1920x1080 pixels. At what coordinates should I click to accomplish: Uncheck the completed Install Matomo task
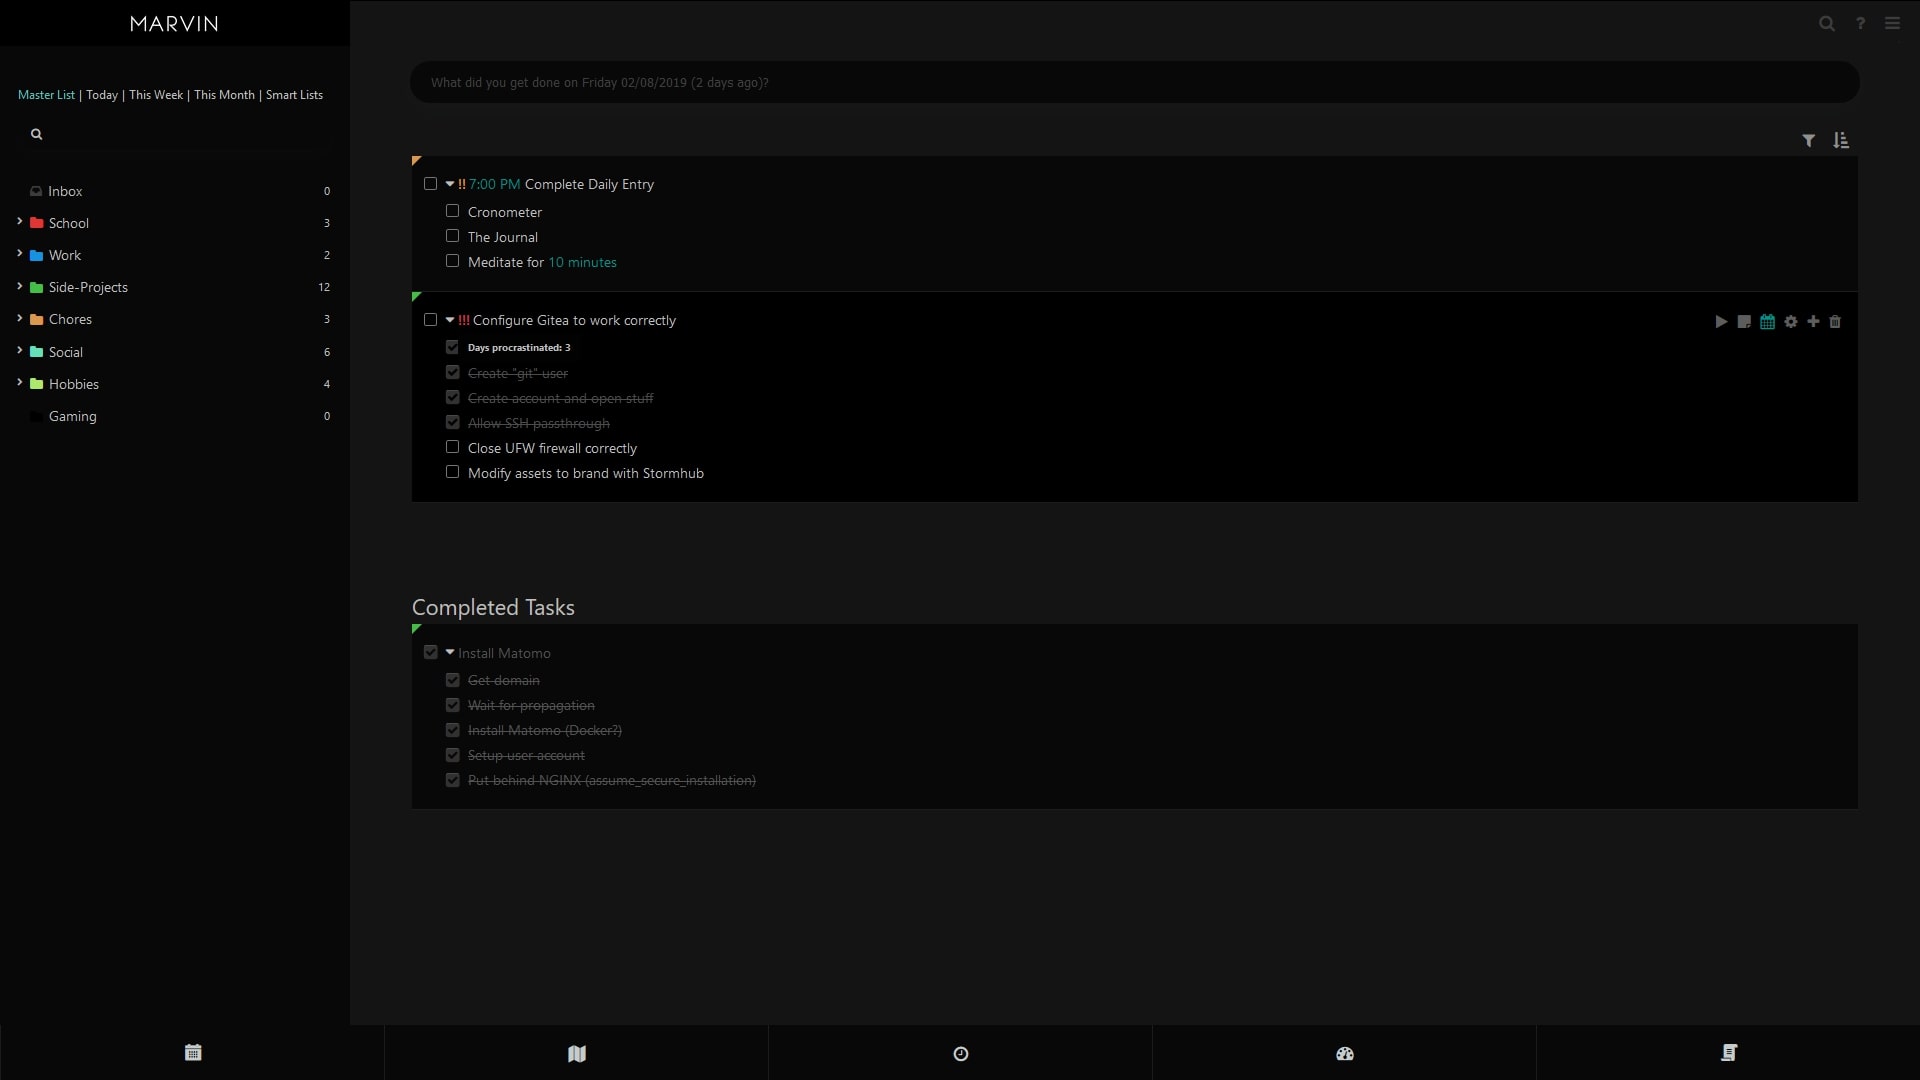pyautogui.click(x=431, y=652)
